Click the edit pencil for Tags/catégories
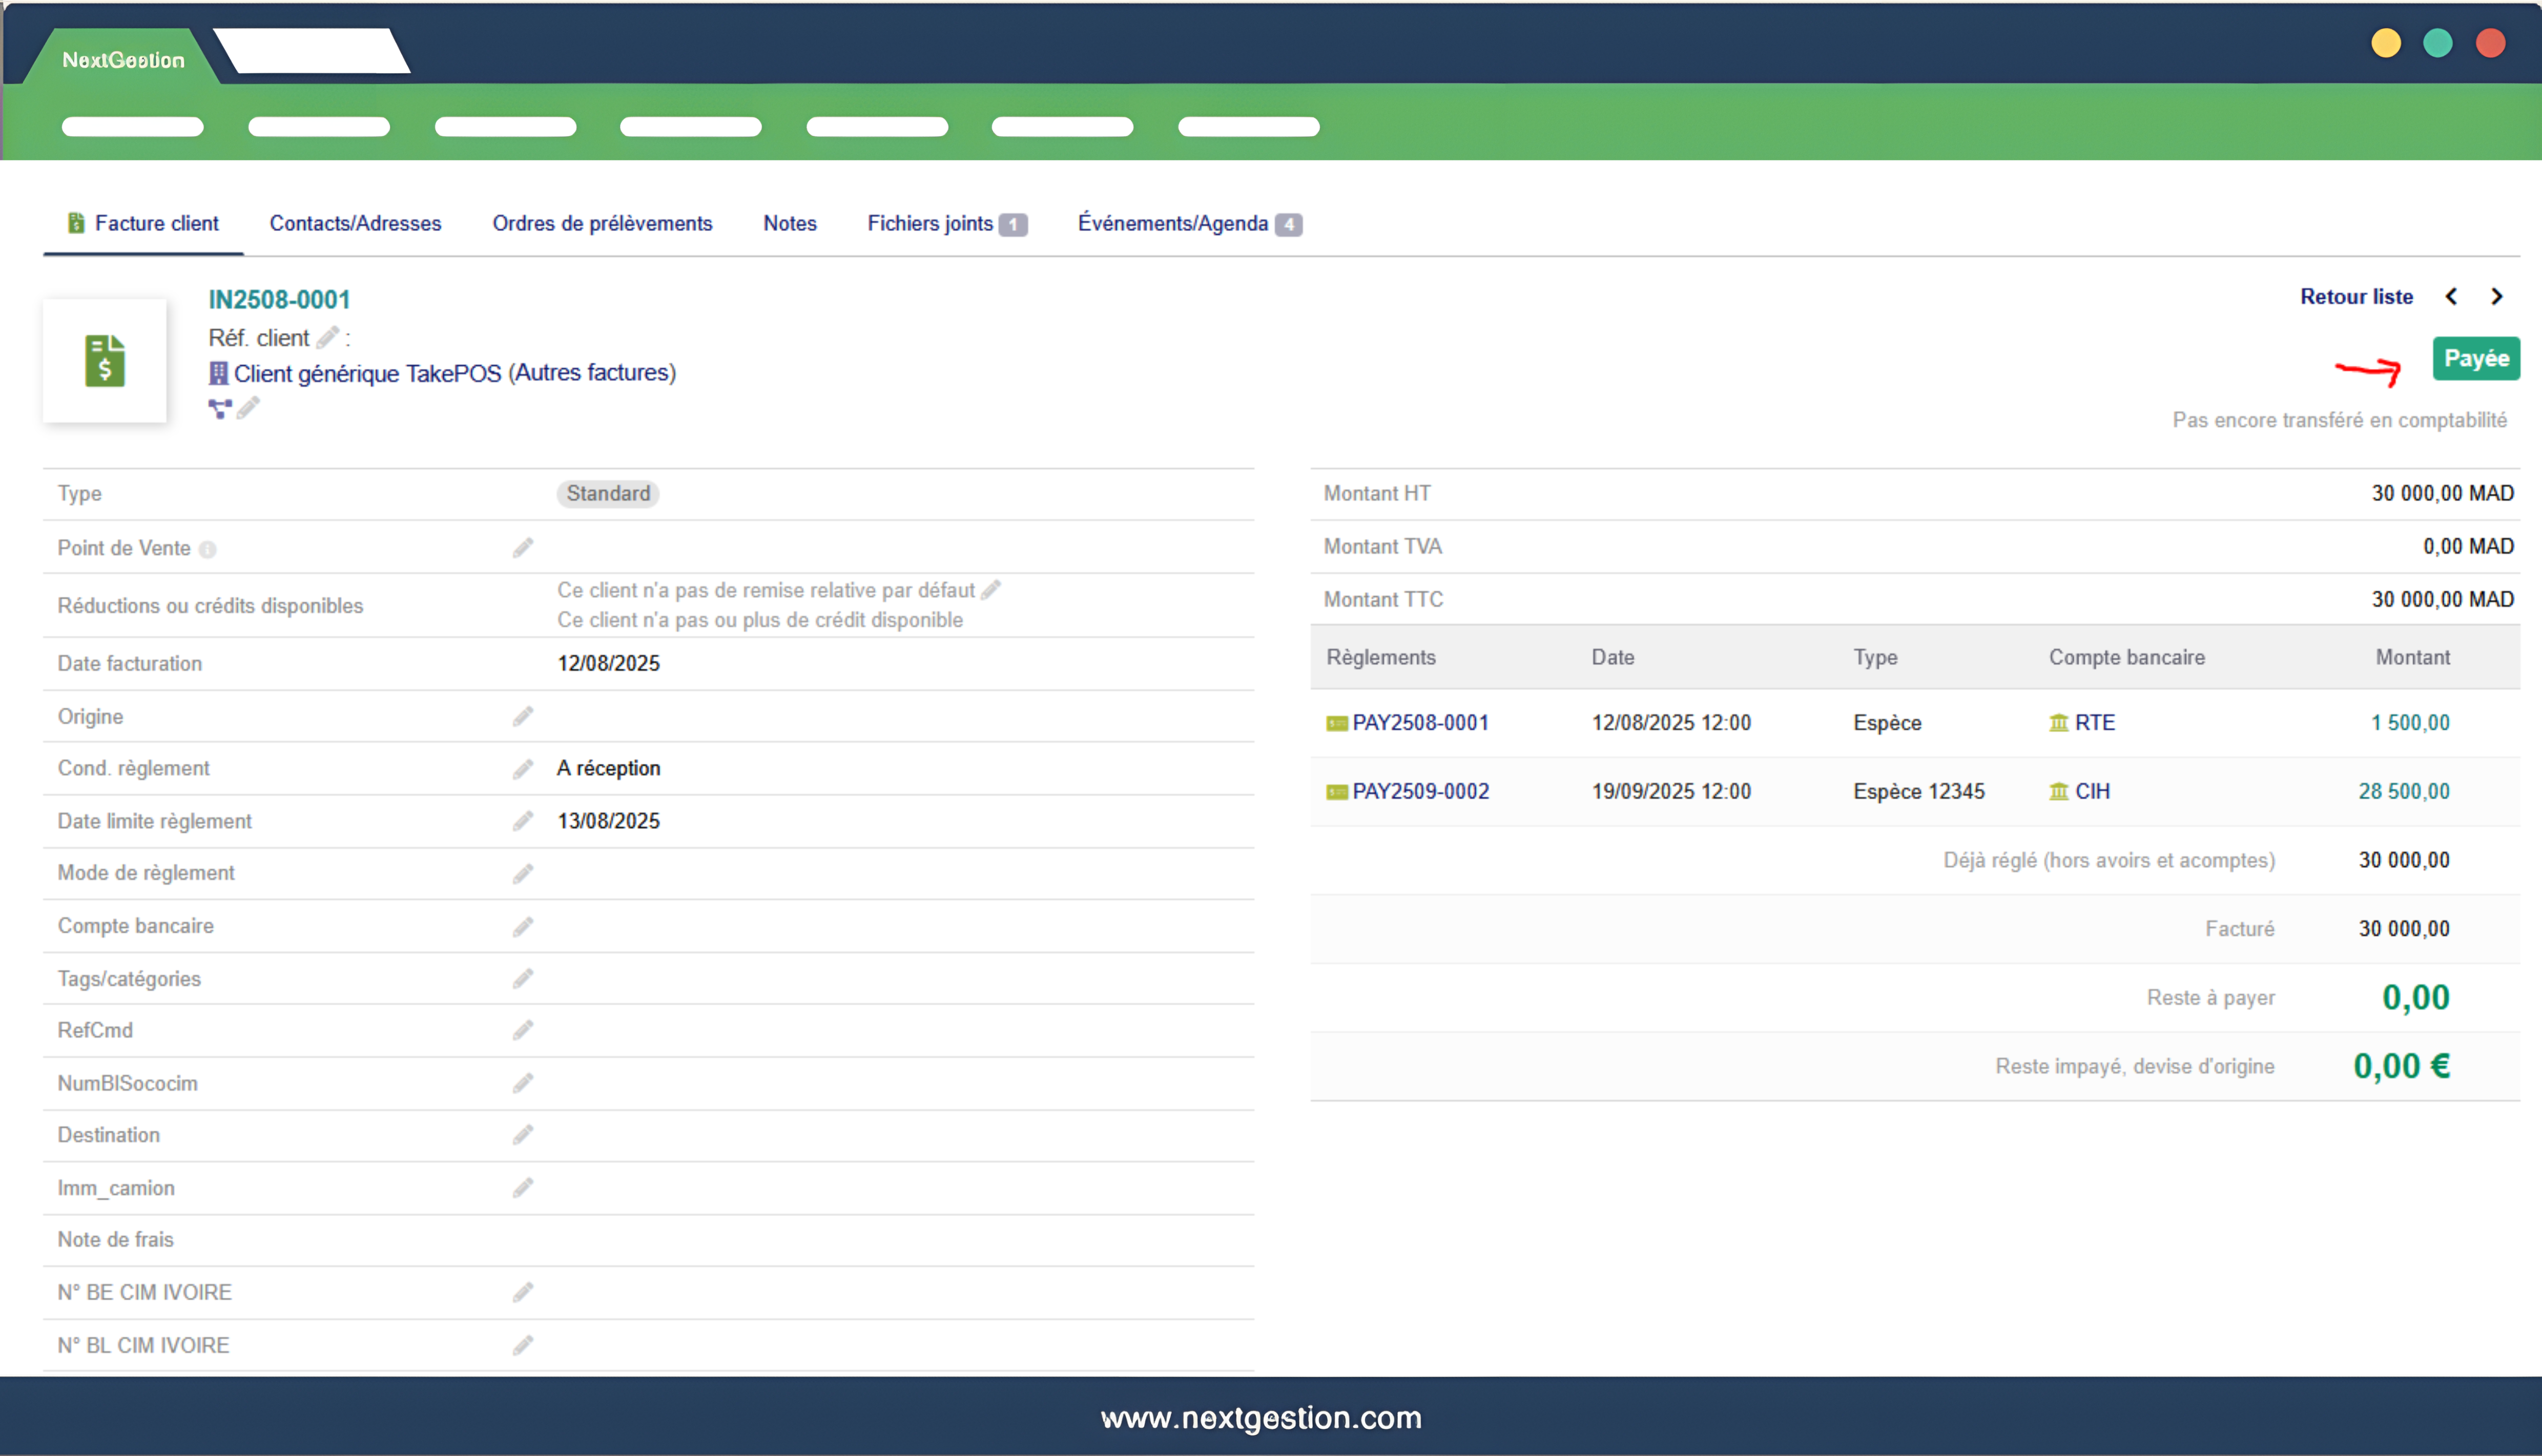 tap(523, 979)
